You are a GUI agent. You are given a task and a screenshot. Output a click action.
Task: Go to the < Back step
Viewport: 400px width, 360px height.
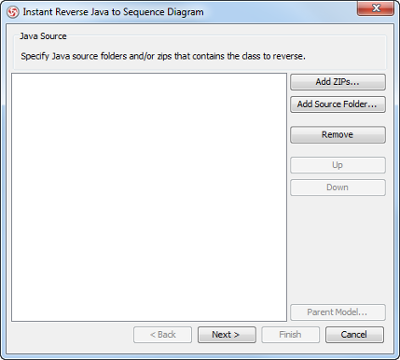pyautogui.click(x=163, y=334)
